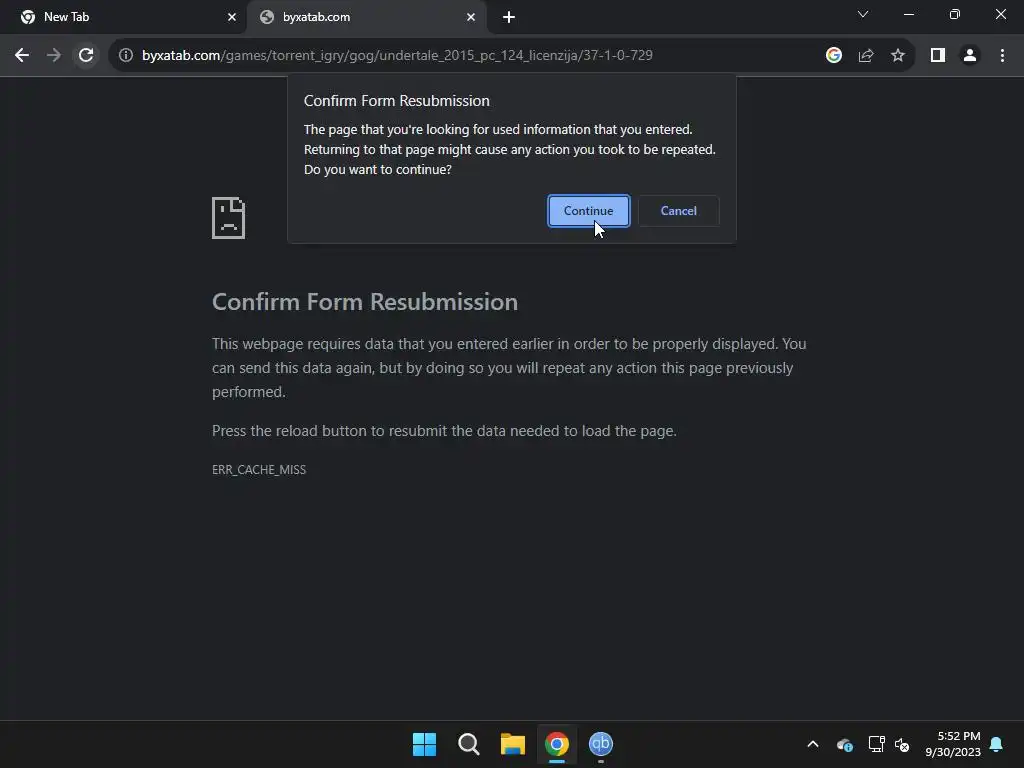The height and width of the screenshot is (768, 1024).
Task: Open the notifications bell icon
Action: [x=997, y=744]
